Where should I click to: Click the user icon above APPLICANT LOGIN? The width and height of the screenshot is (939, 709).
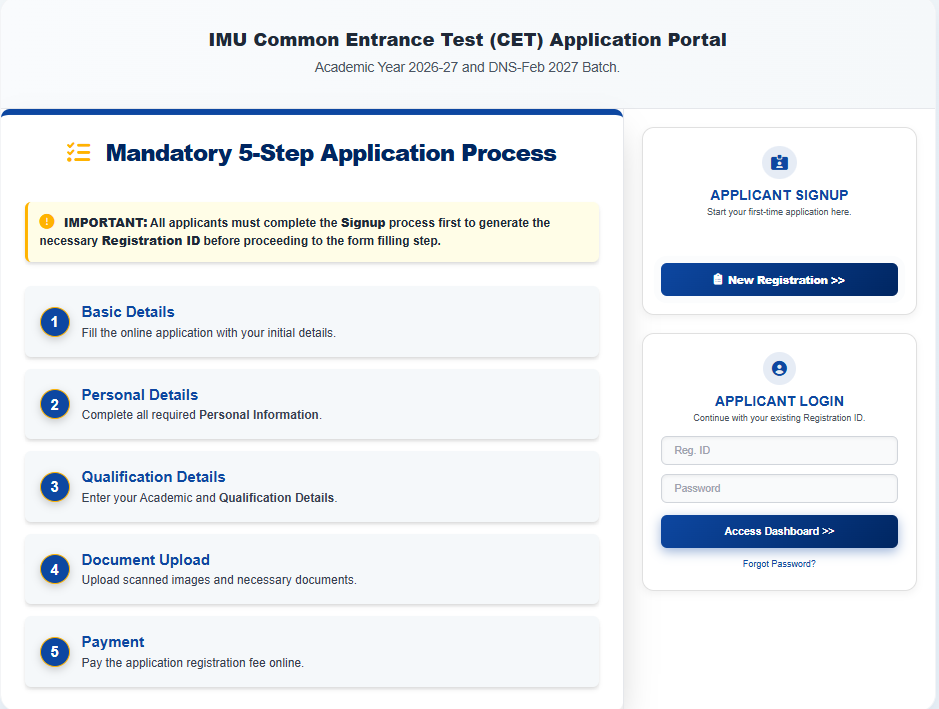point(779,368)
